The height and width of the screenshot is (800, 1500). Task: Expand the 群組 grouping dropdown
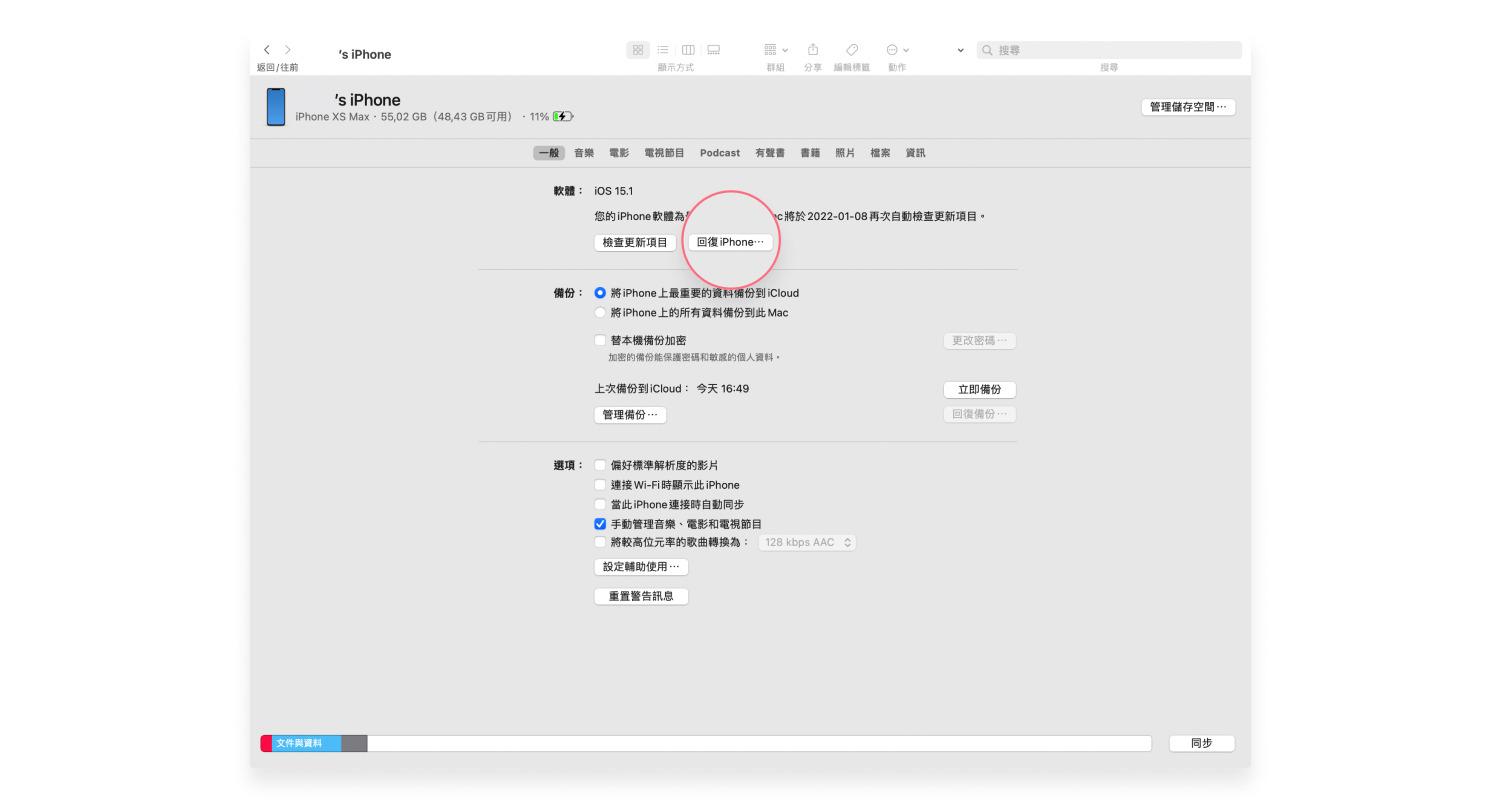(x=776, y=50)
